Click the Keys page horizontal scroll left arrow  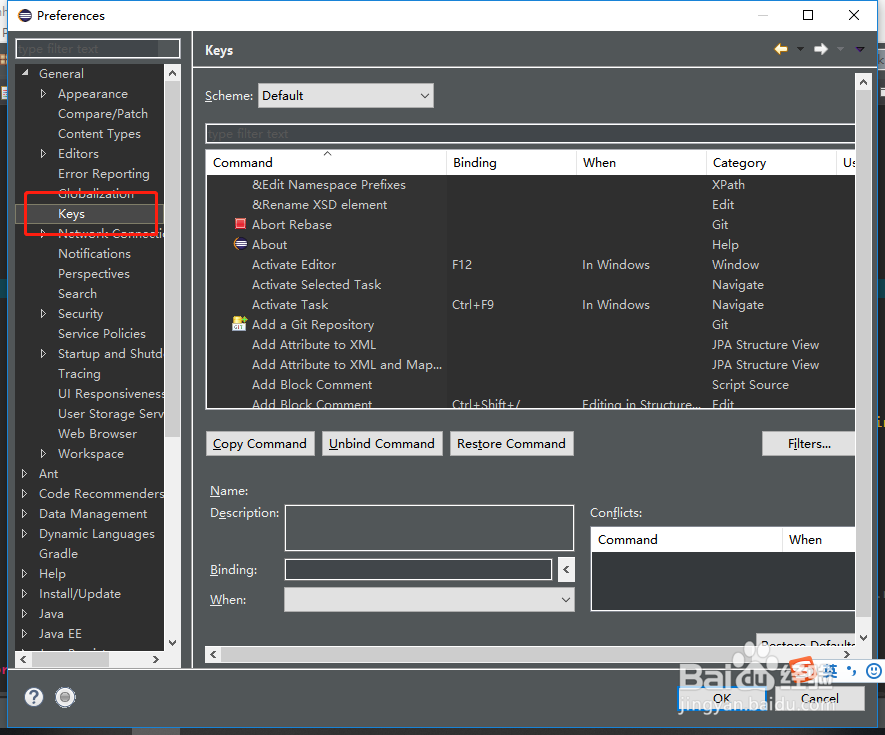pos(213,654)
